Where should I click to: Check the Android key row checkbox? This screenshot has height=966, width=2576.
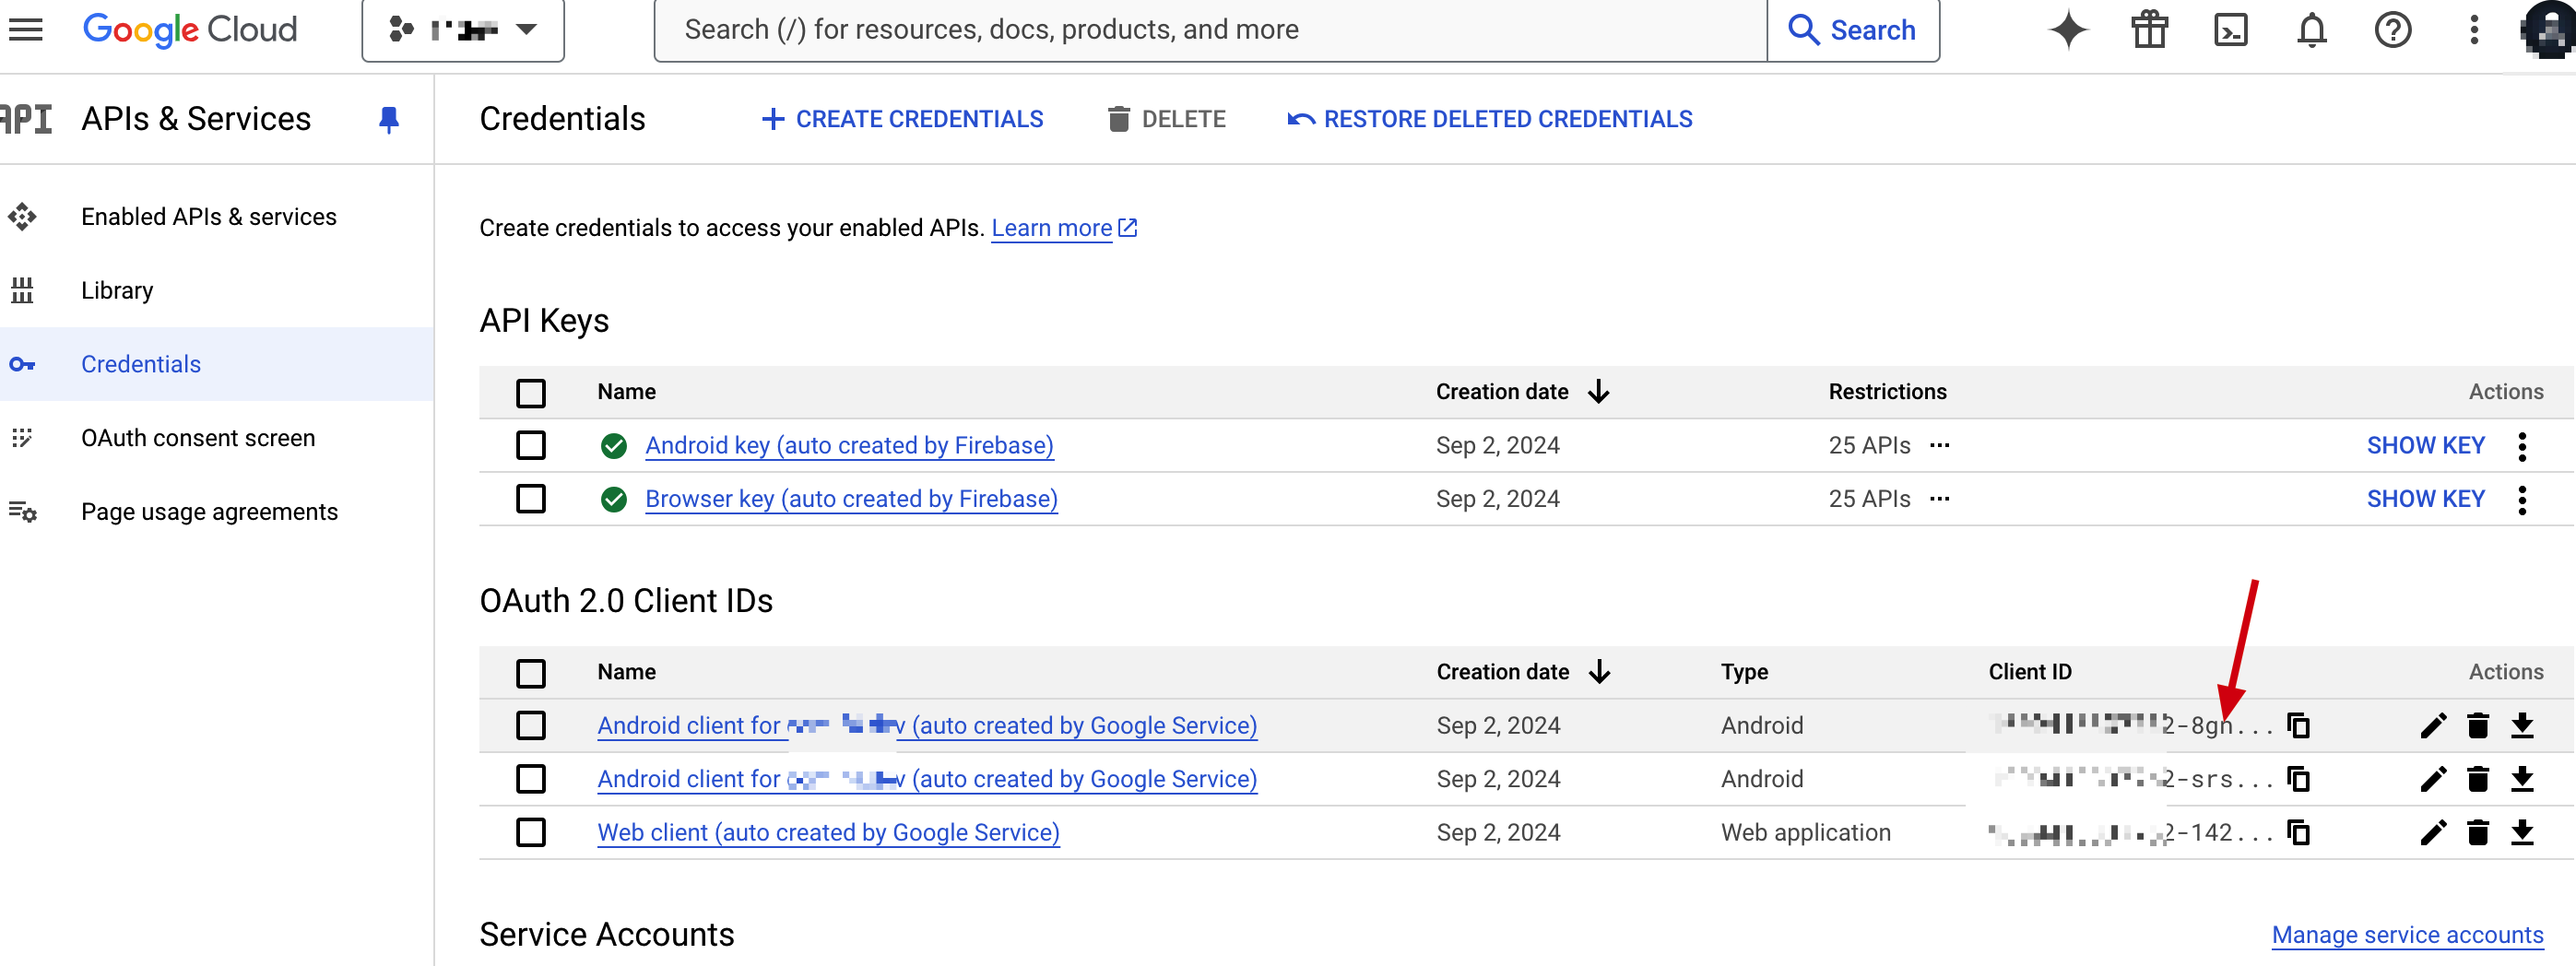click(x=531, y=445)
